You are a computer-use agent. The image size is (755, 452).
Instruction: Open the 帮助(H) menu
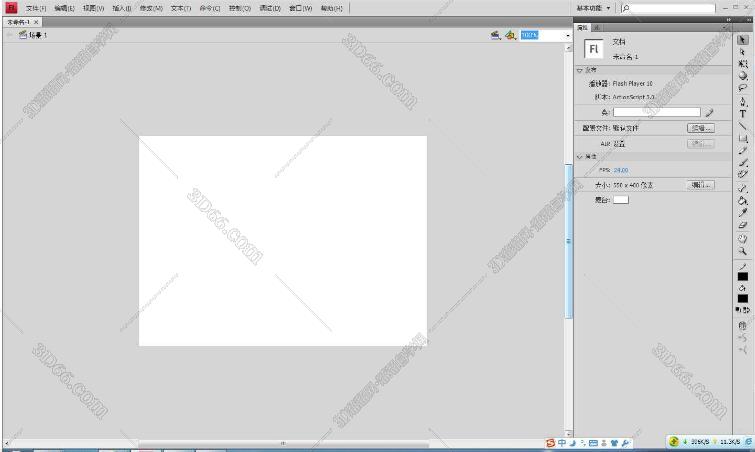tap(331, 8)
